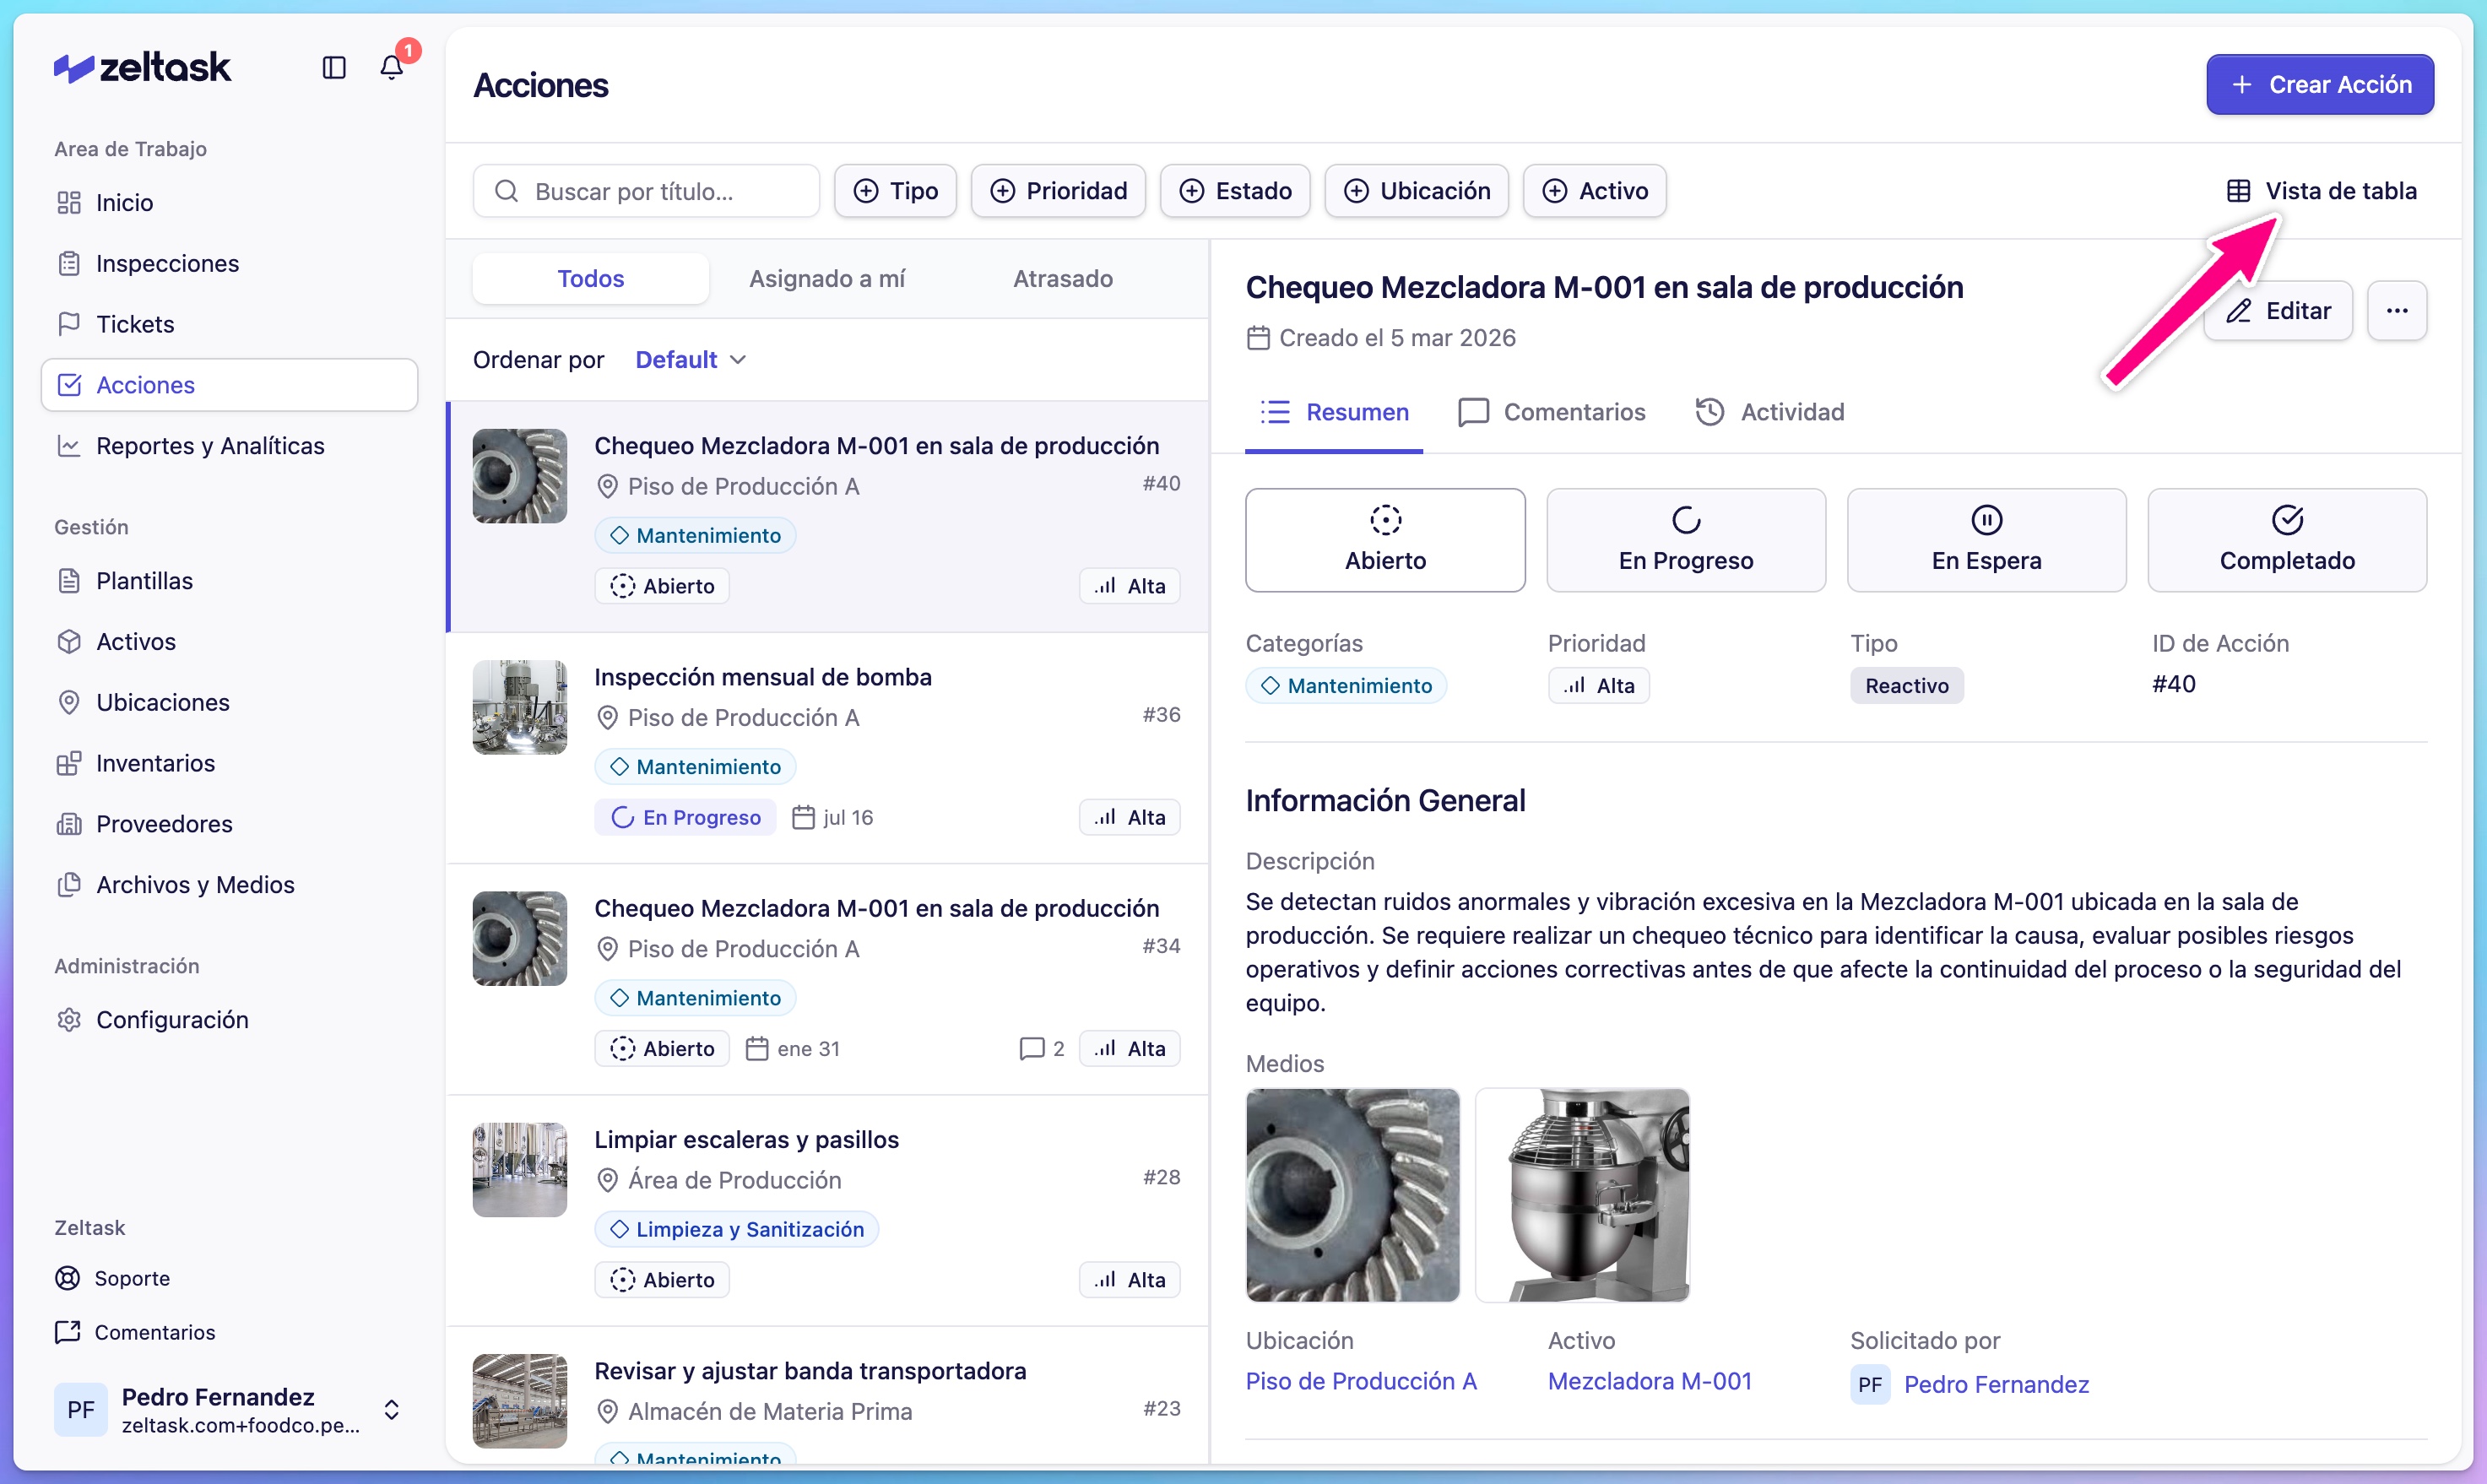Click the zeltask logo
This screenshot has width=2487, height=1484.
pos(142,67)
